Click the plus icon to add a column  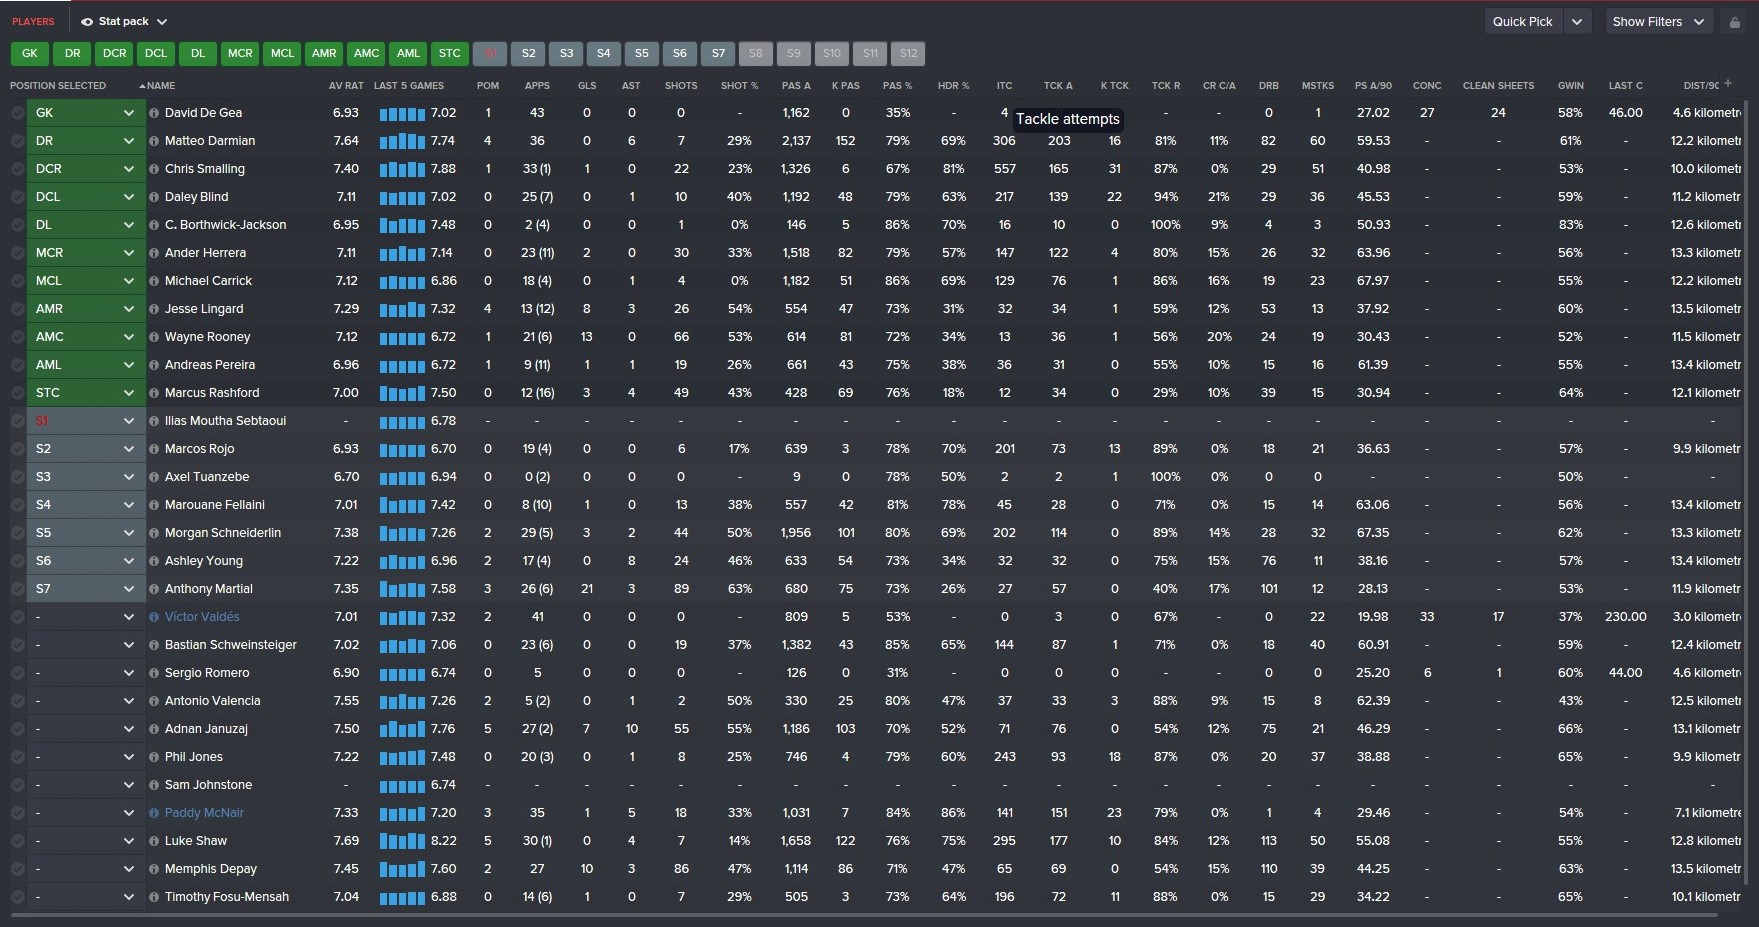(1727, 84)
